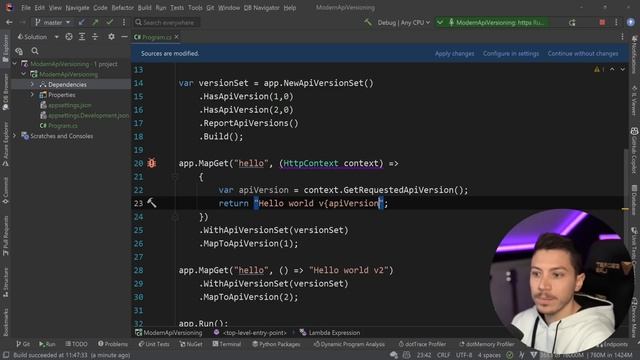Image resolution: width=640 pixels, height=360 pixels.
Task: Close the Program.cs tab
Action: [176, 37]
